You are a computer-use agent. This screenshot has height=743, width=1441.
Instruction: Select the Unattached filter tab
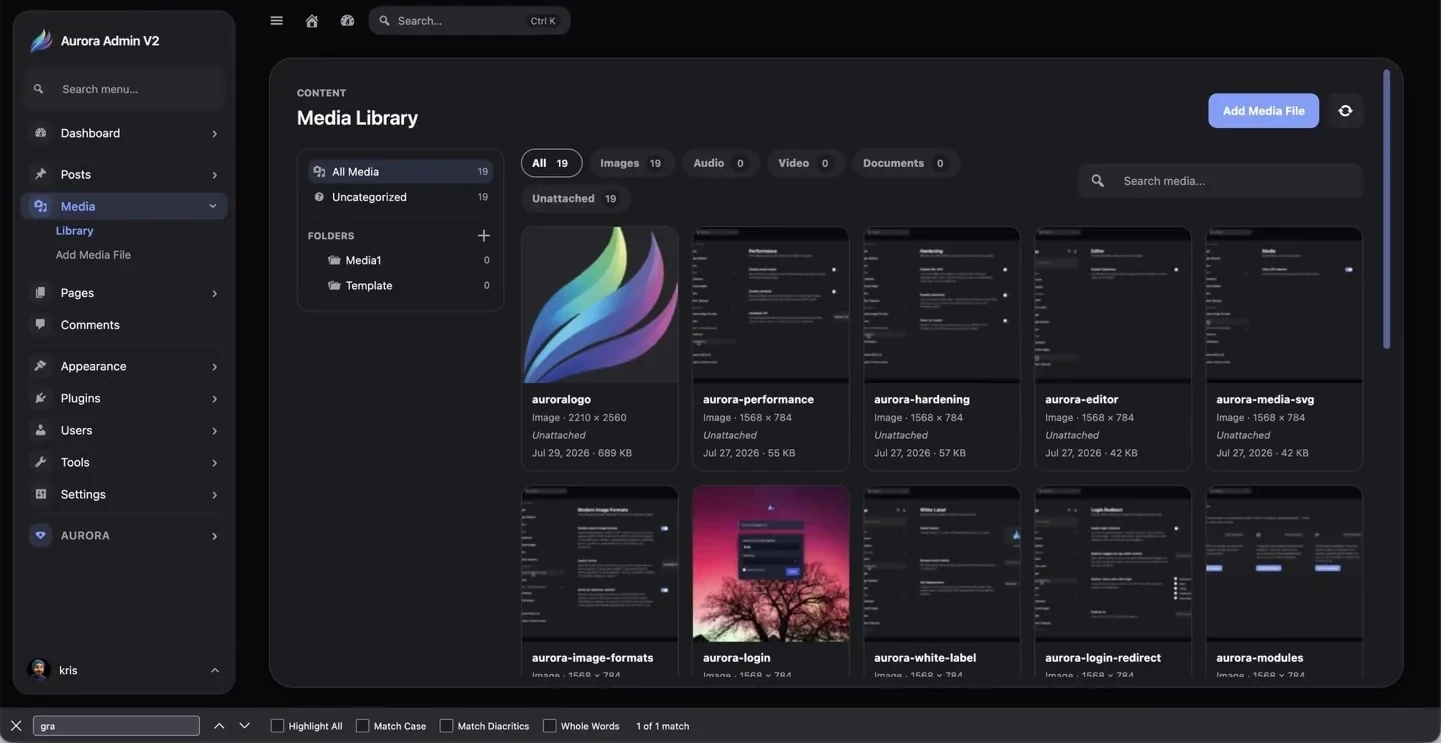tap(575, 198)
